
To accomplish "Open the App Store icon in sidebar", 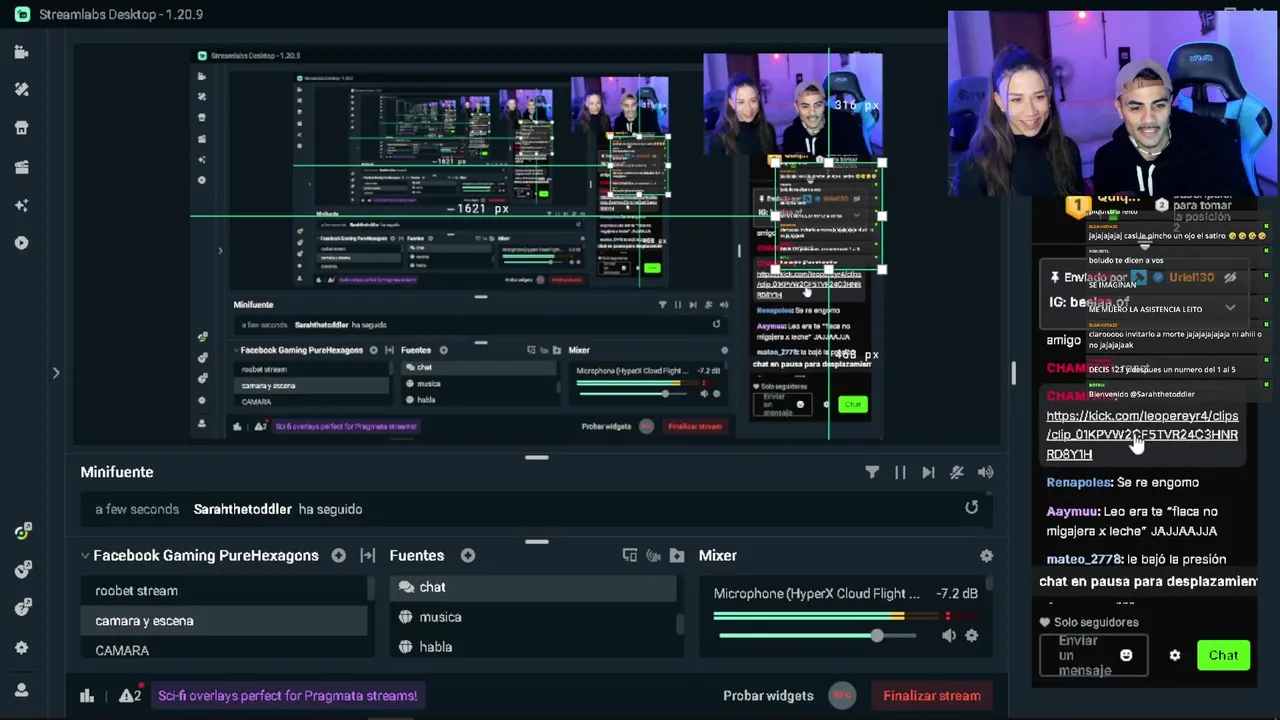I will 21,128.
